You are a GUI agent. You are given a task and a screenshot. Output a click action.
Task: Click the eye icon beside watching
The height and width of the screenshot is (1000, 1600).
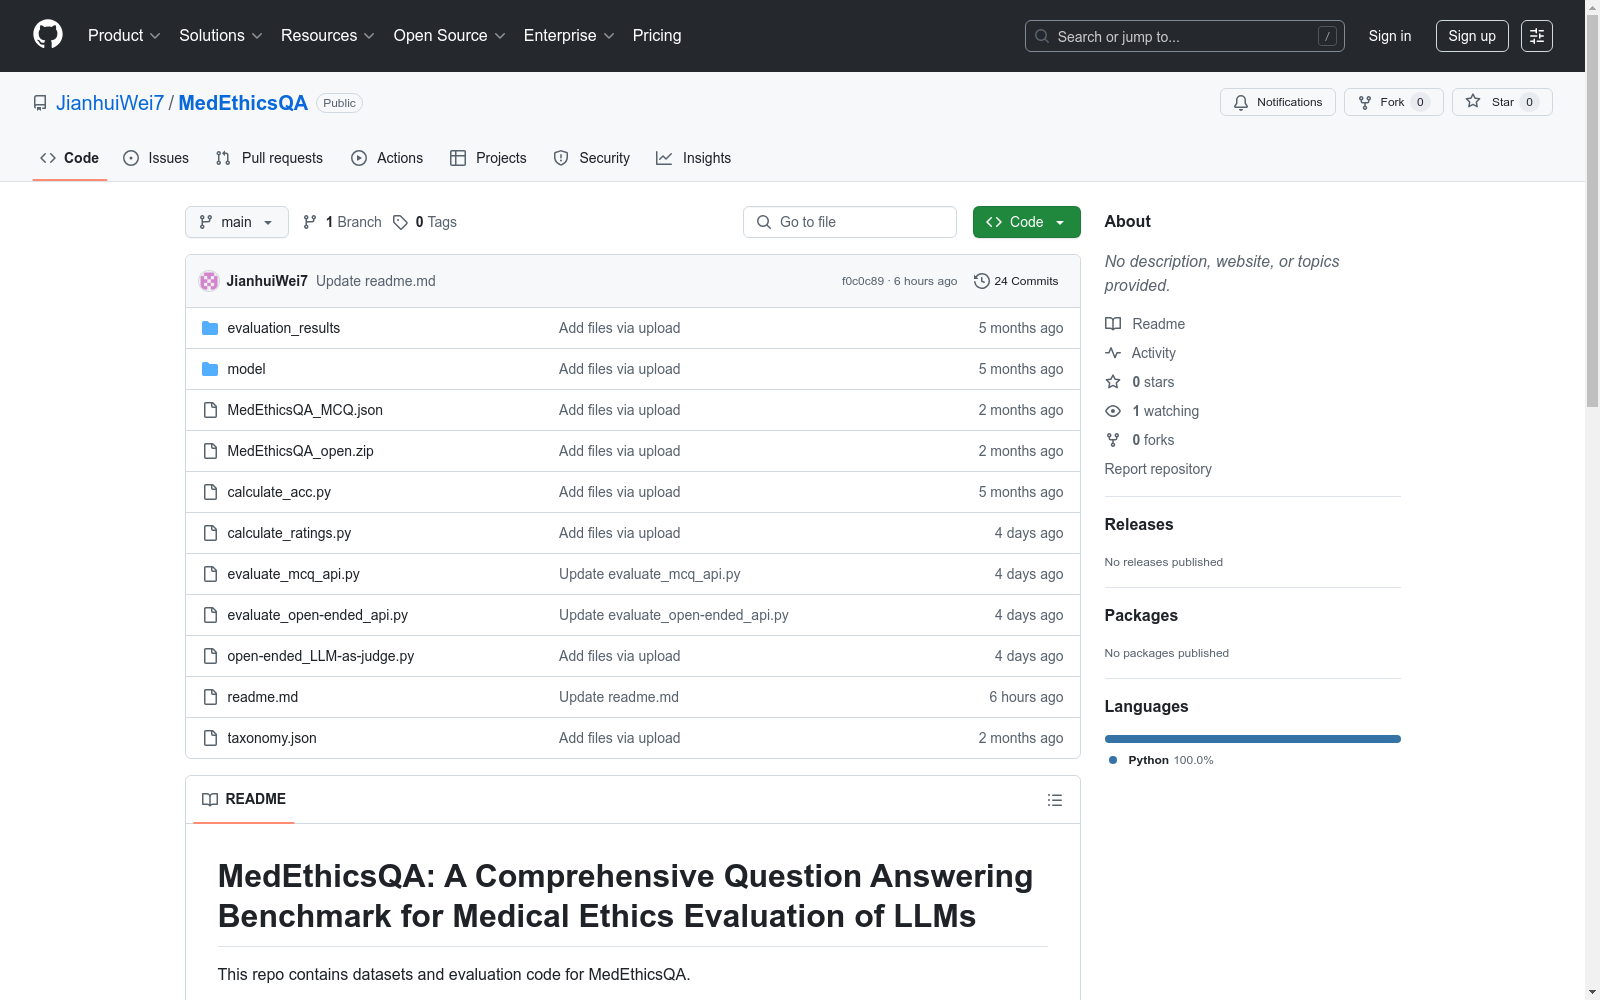click(1113, 411)
